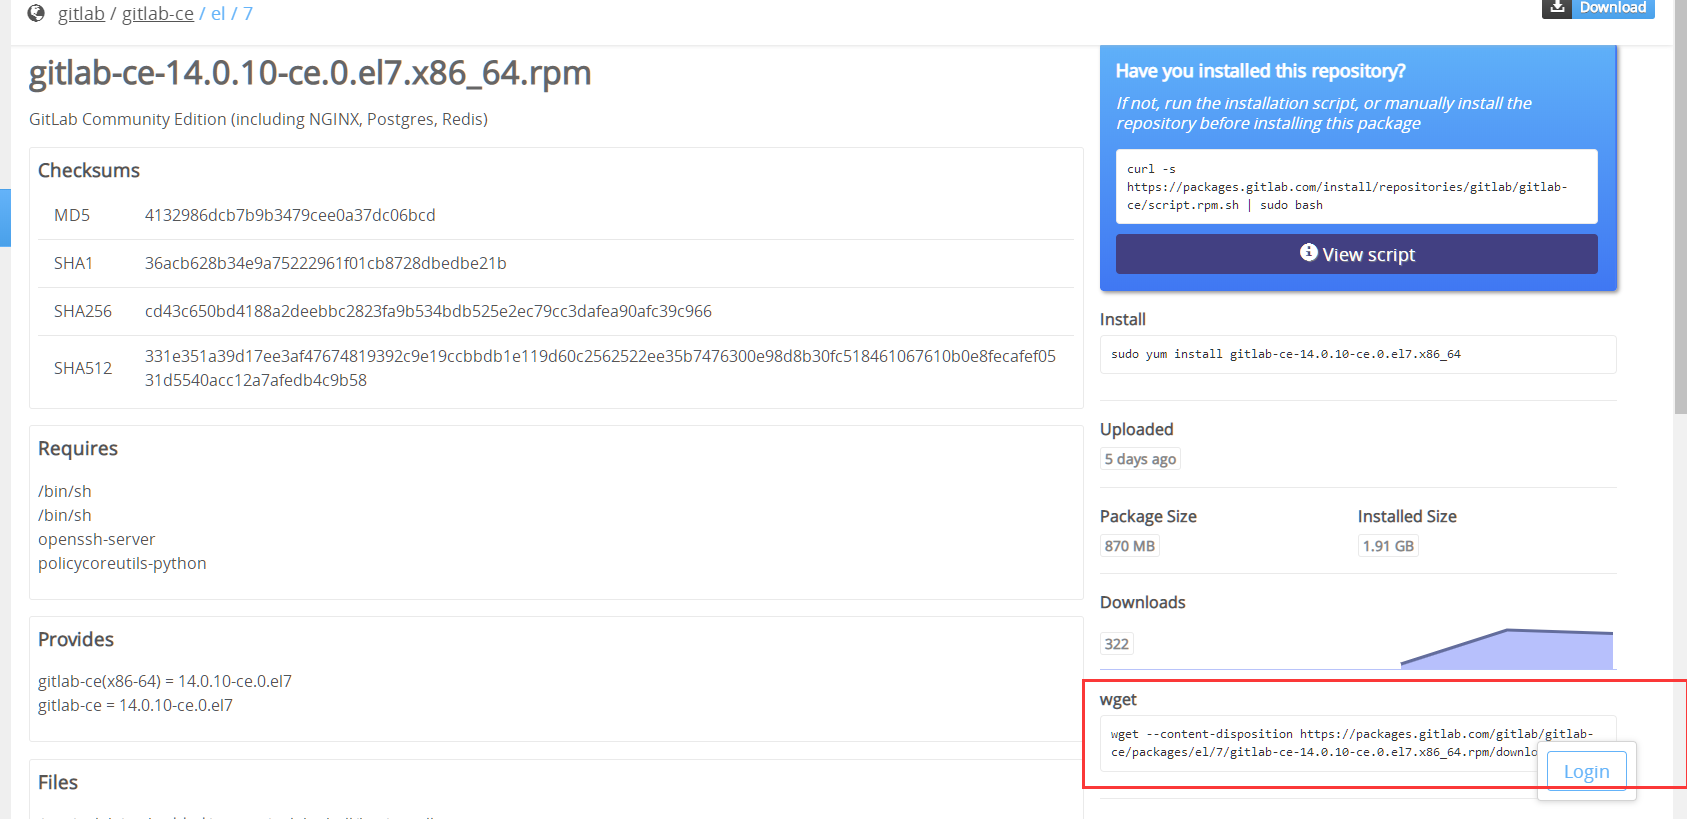This screenshot has height=819, width=1687.
Task: Click the Downloads label
Action: (1143, 602)
